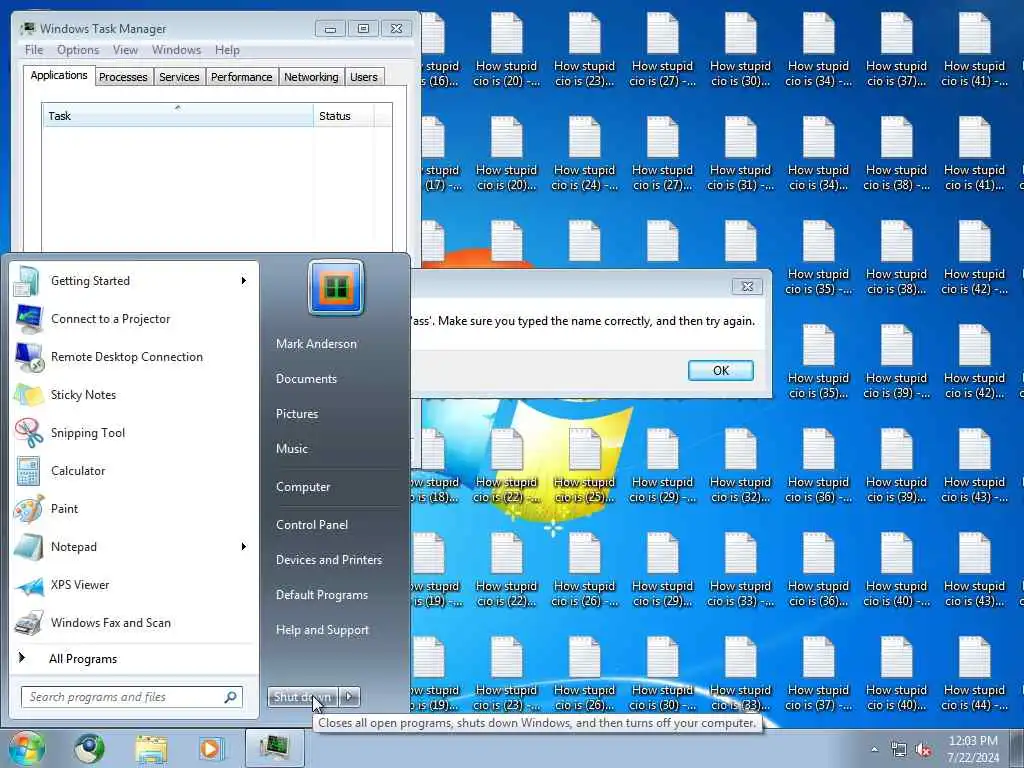
Task: Close the error dialog with X
Action: [747, 286]
